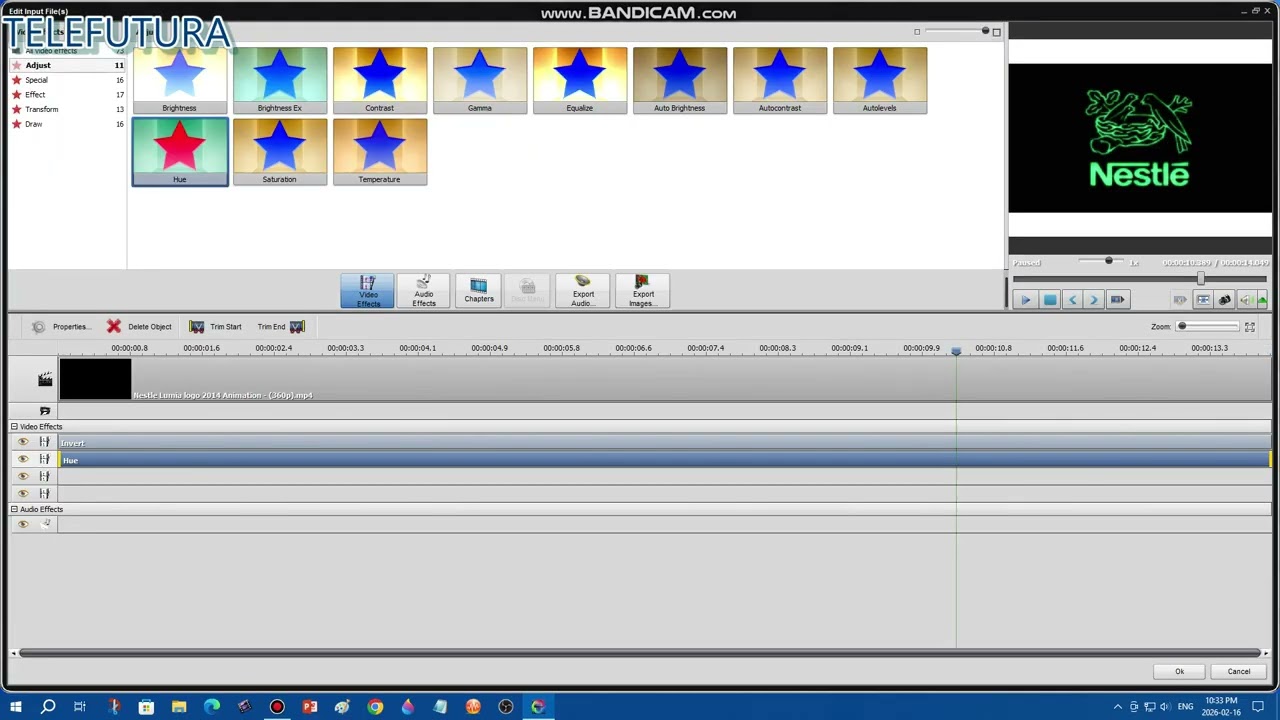This screenshot has height=720, width=1280.
Task: Open the Audio Effects tab
Action: (x=423, y=291)
